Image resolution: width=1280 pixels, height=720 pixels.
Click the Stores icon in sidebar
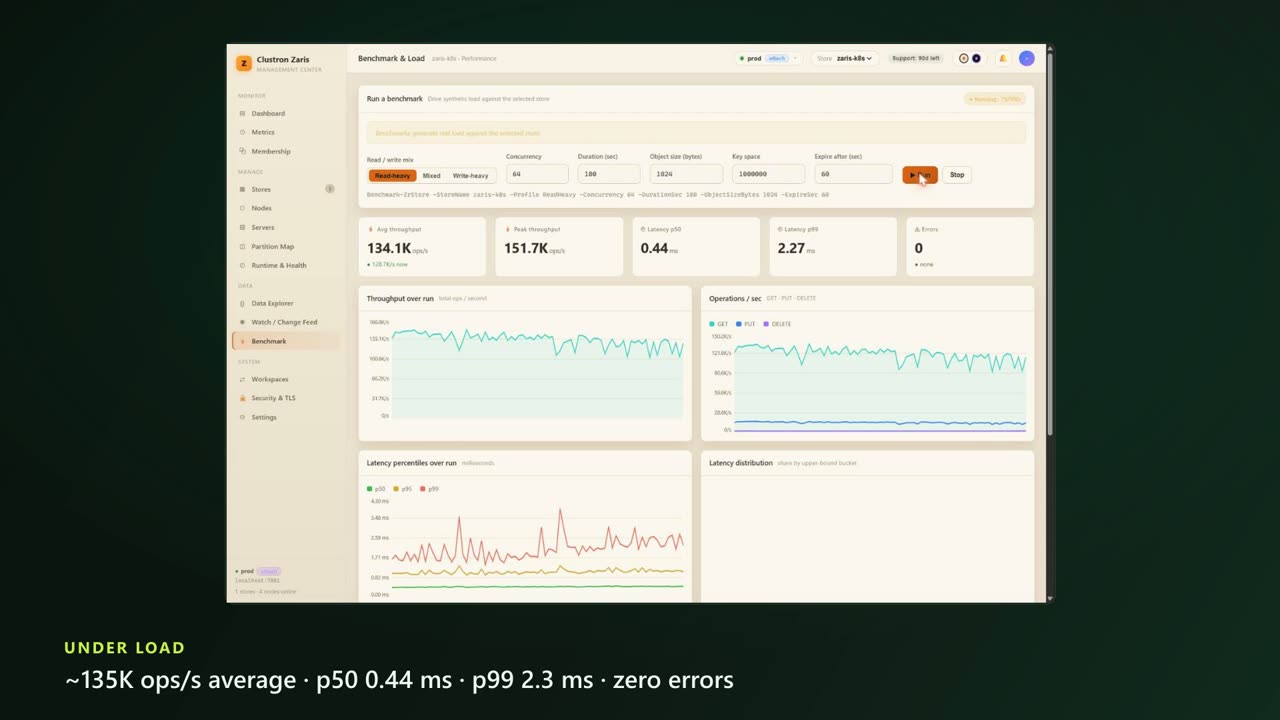[242, 189]
